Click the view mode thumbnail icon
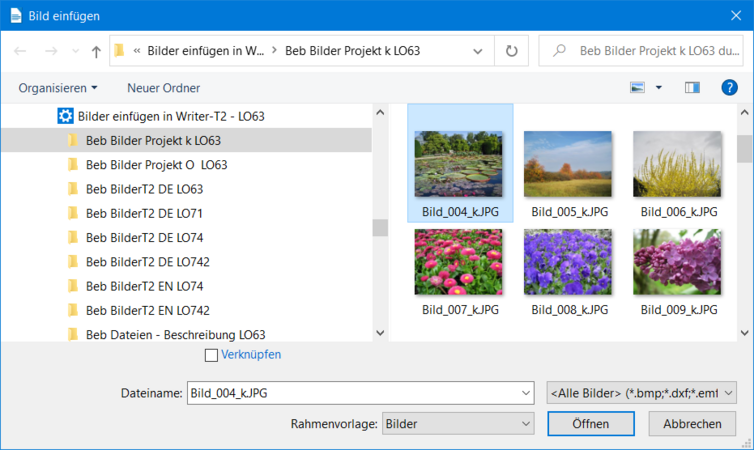Screen dimensions: 754x450 (x=637, y=88)
